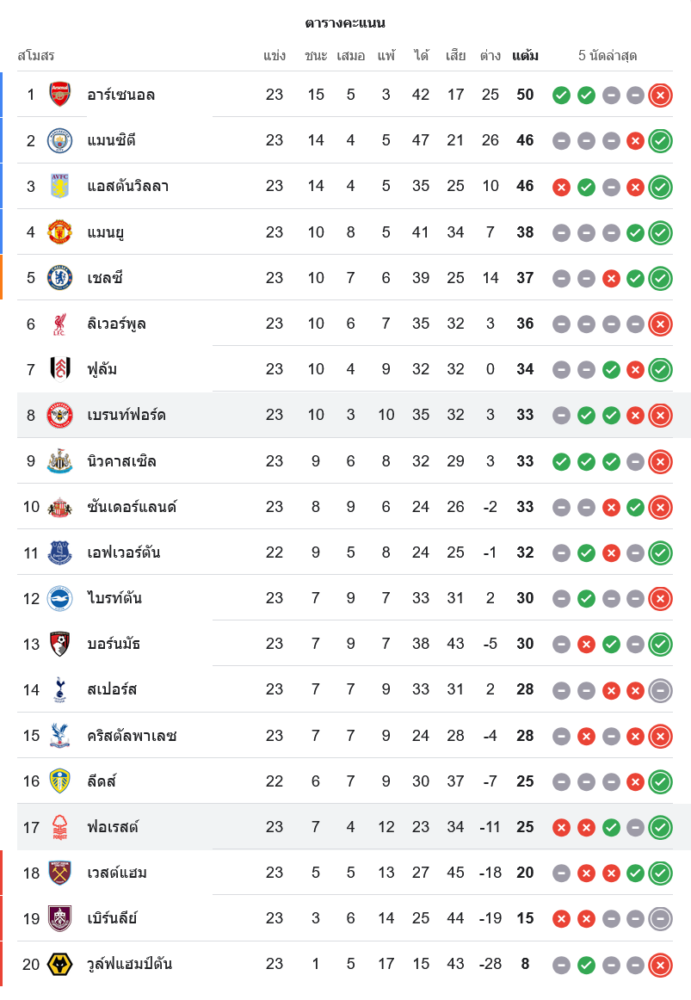Click the Wolverhampton wolf crest icon
The image size is (691, 1000).
pyautogui.click(x=60, y=964)
